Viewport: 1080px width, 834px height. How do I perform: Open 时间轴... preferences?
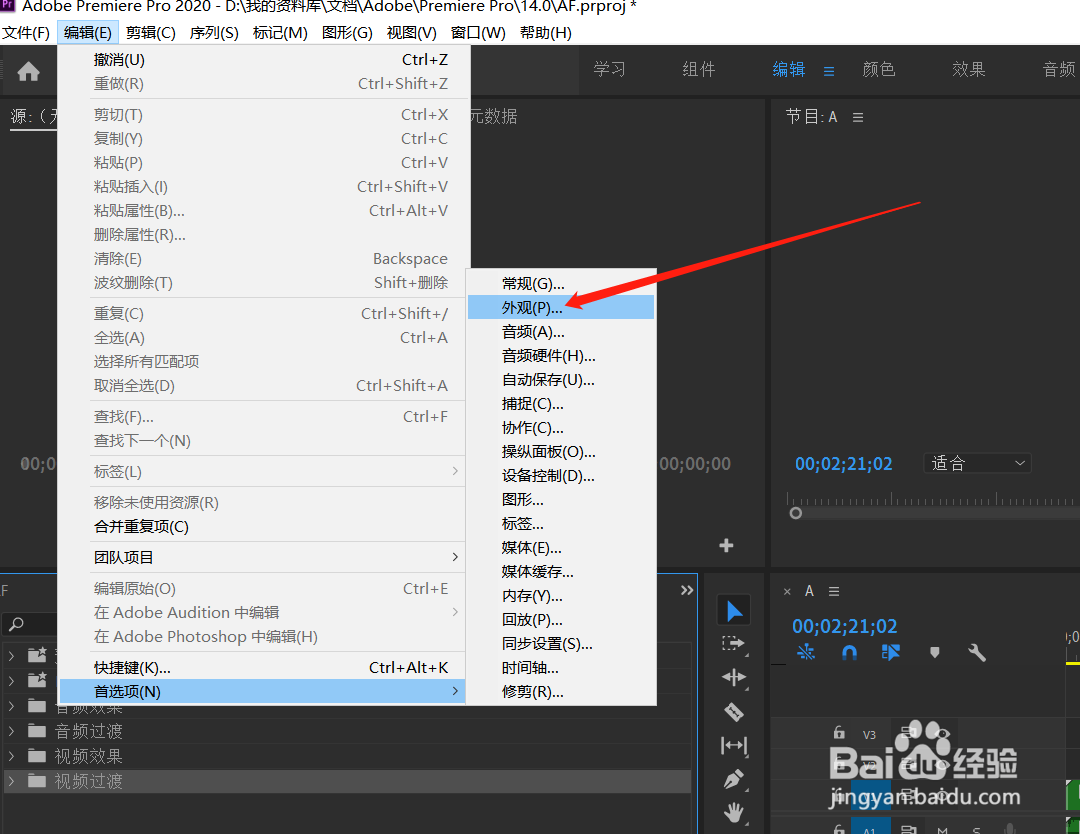coord(561,667)
